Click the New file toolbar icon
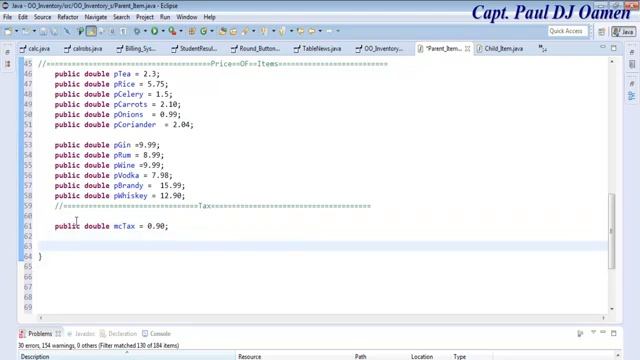 click(8, 31)
